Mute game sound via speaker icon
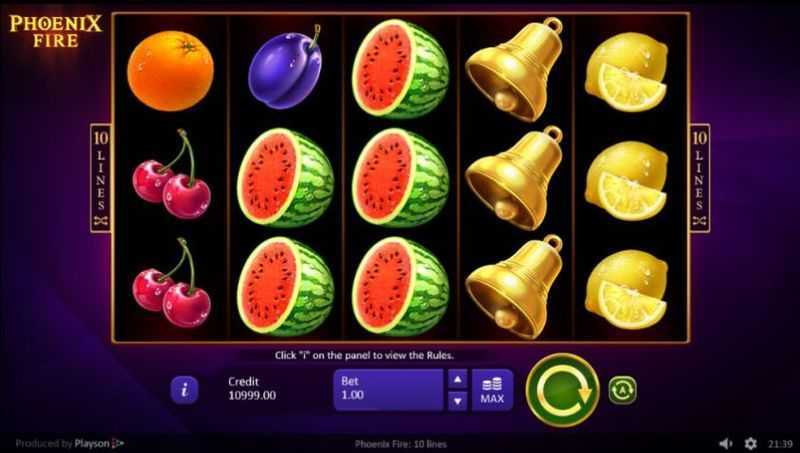 (725, 443)
